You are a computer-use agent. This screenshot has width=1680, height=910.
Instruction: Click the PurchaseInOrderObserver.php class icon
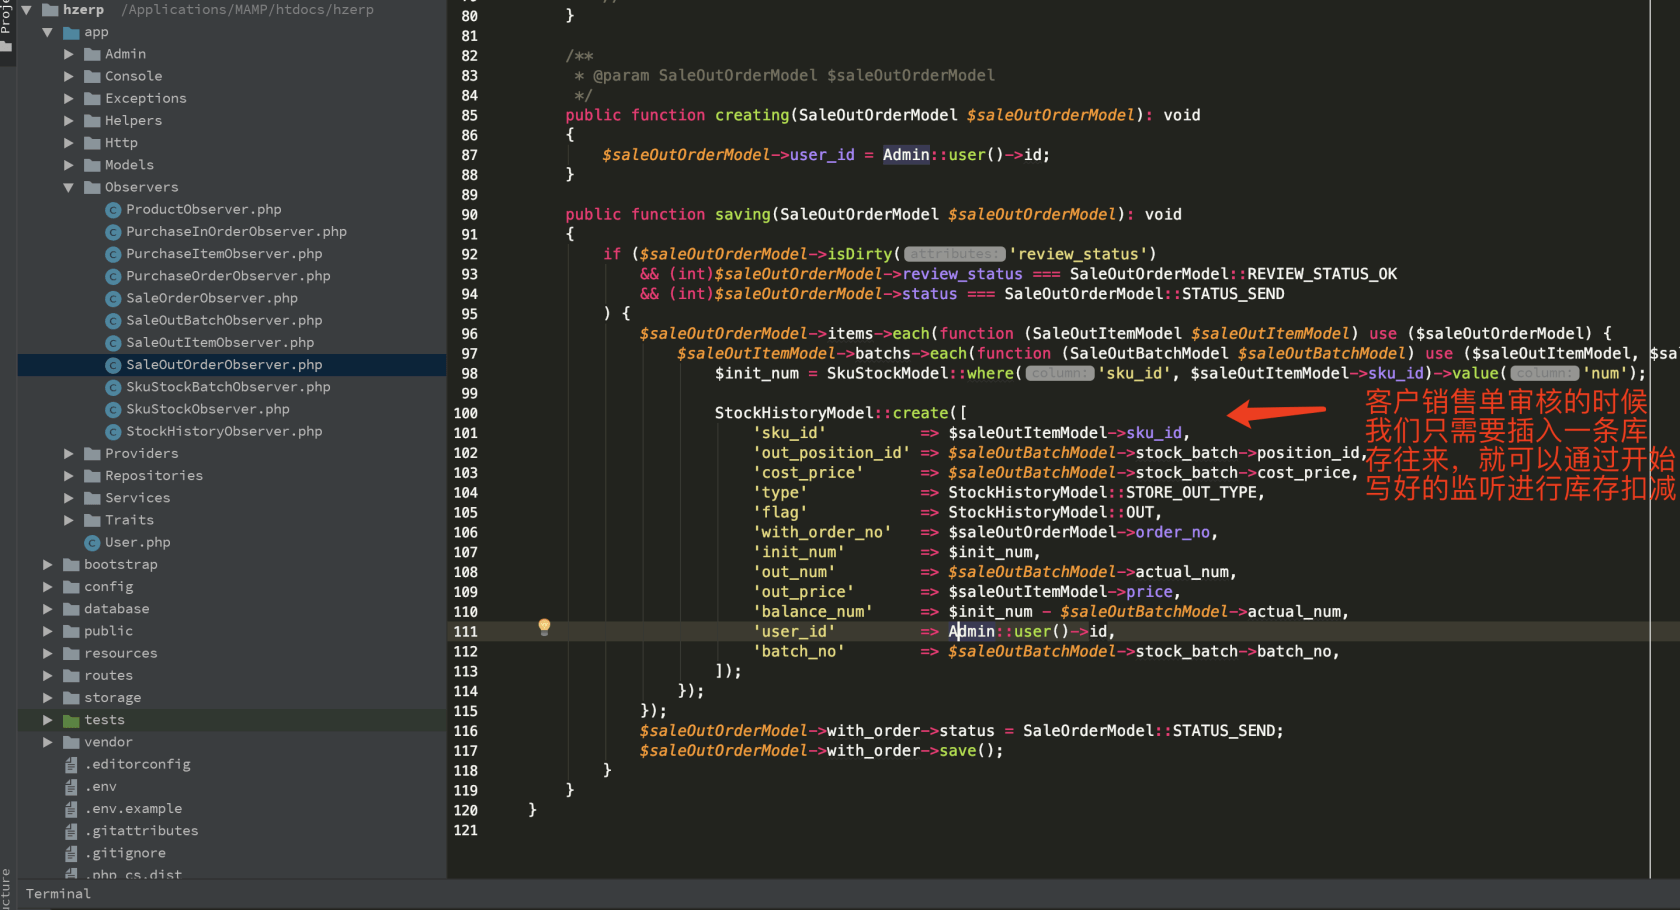pyautogui.click(x=113, y=232)
